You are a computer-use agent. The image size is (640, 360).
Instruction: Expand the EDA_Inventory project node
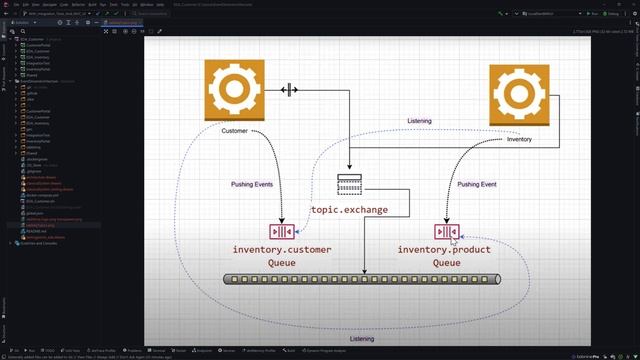coord(16,57)
